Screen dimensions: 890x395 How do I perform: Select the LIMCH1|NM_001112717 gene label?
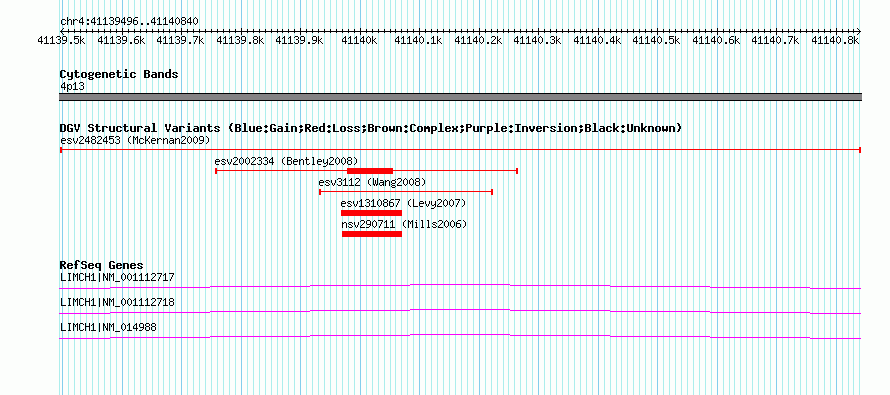click(117, 278)
